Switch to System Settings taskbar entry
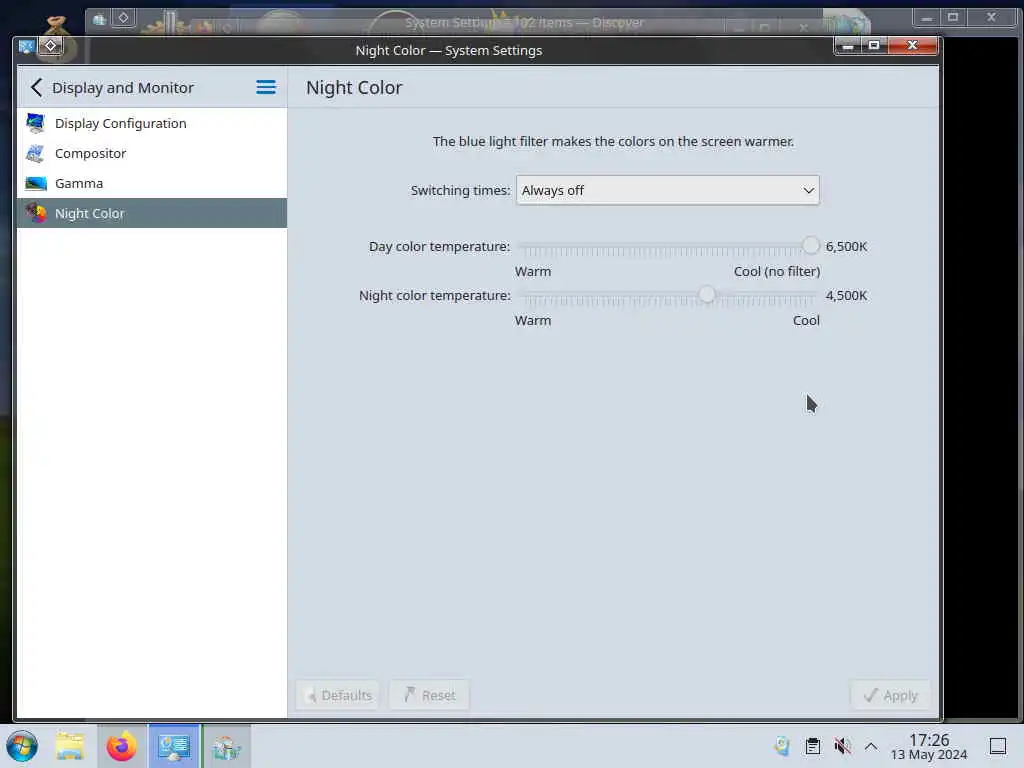The image size is (1024, 768). tap(174, 746)
